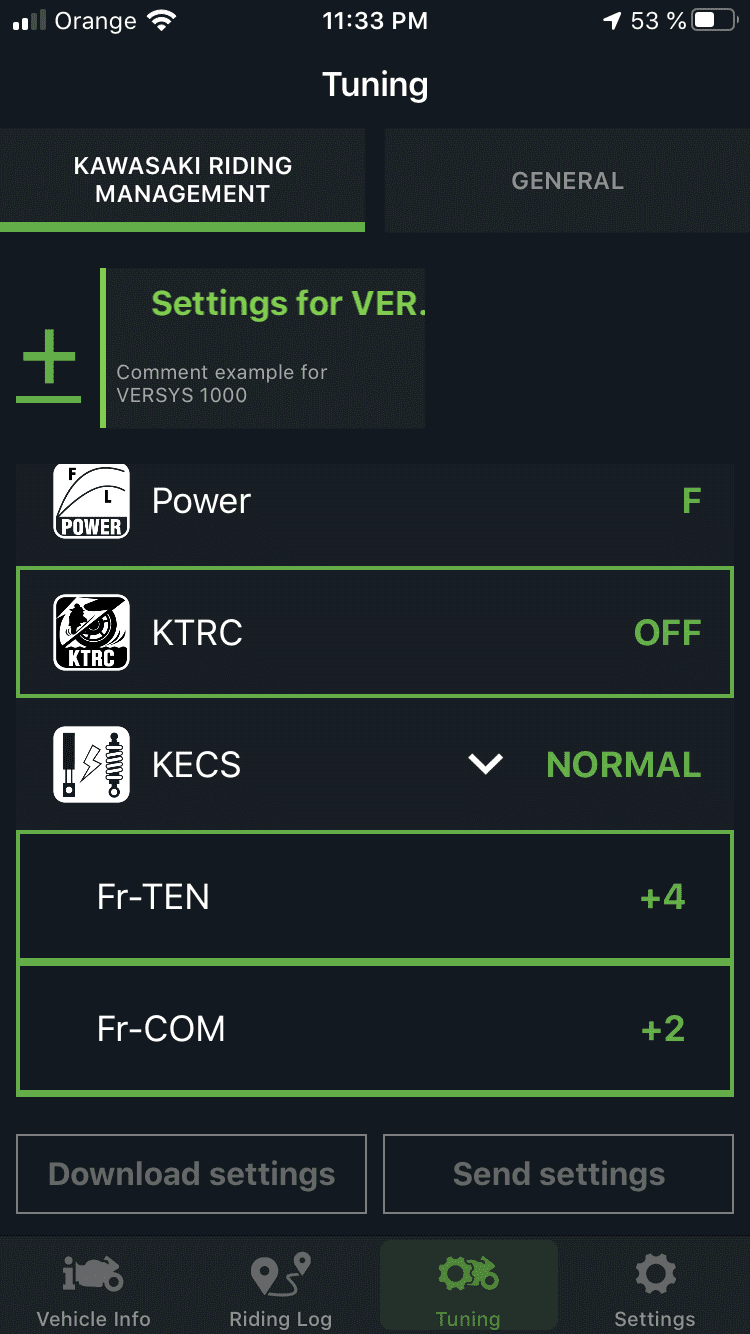
Task: Switch to Kawasaki Riding Management tab
Action: tap(182, 180)
